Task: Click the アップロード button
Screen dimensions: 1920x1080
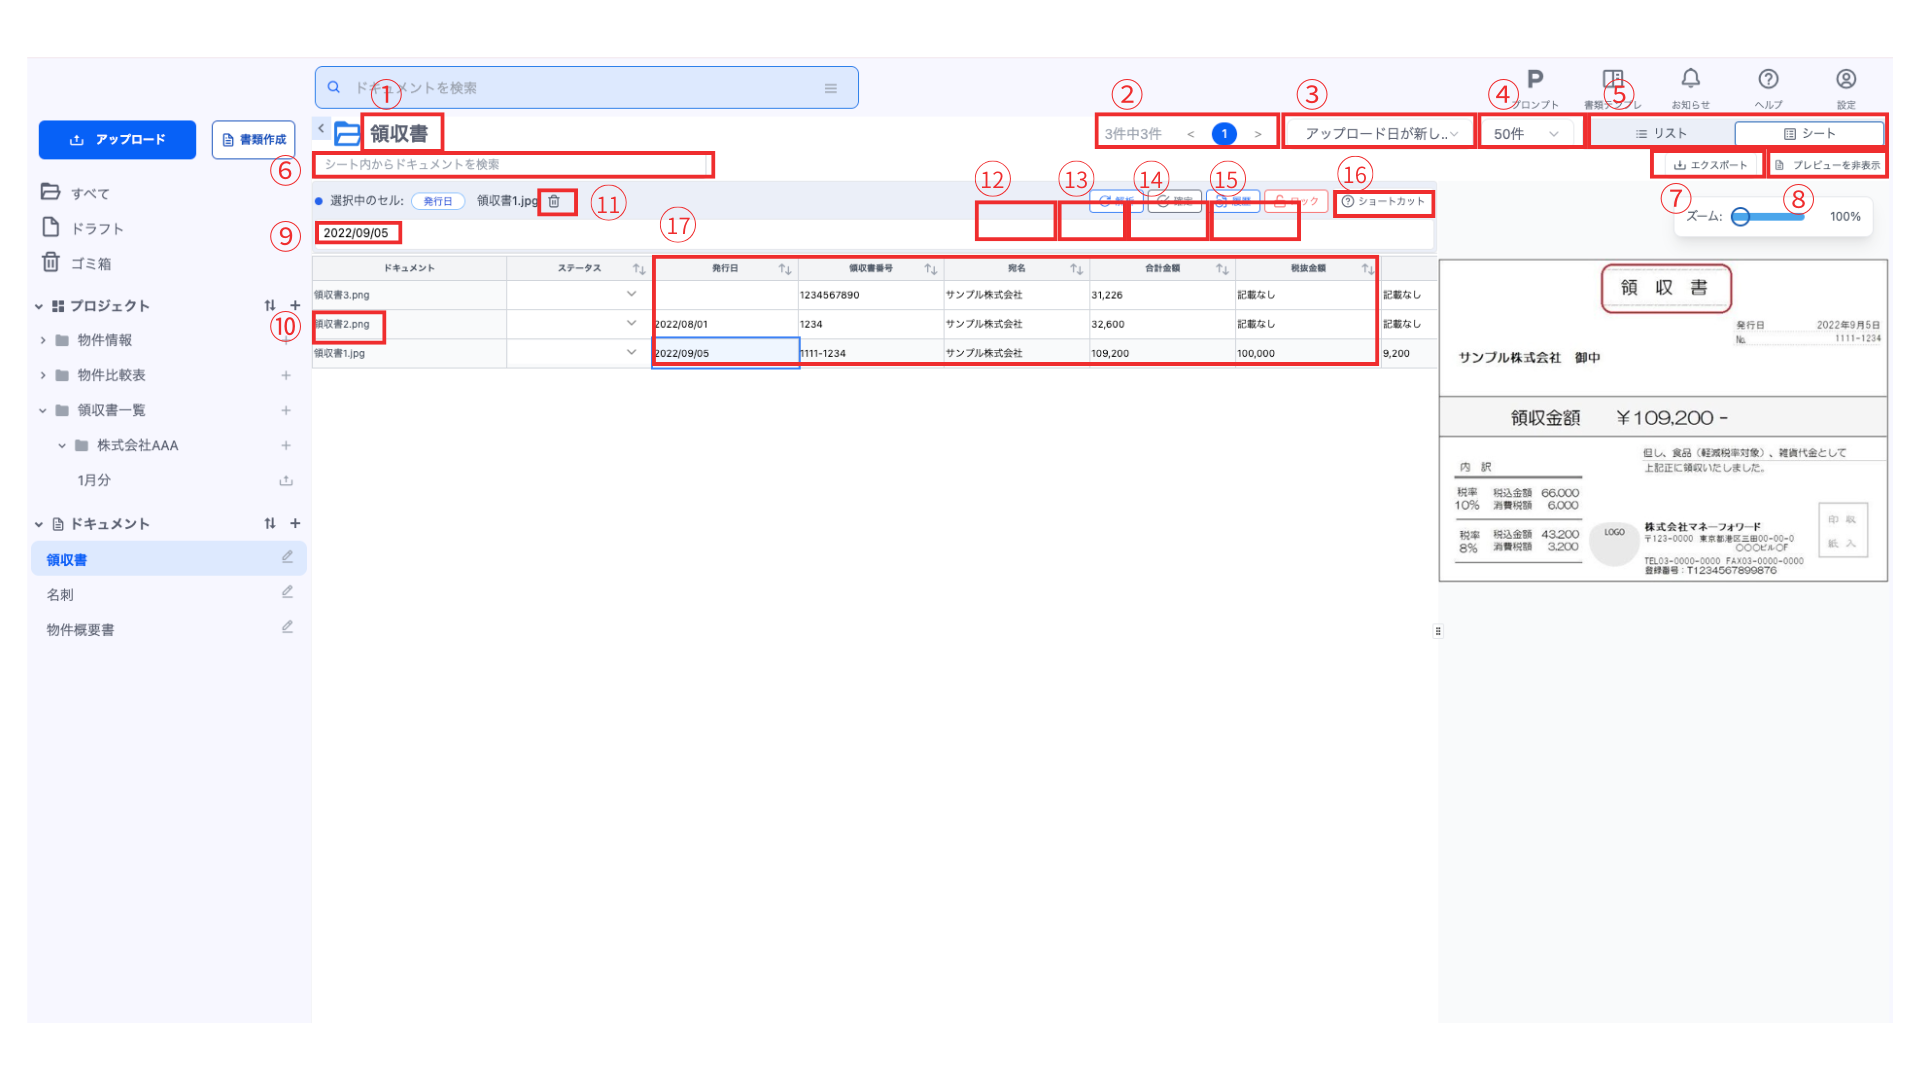Action: pyautogui.click(x=117, y=140)
